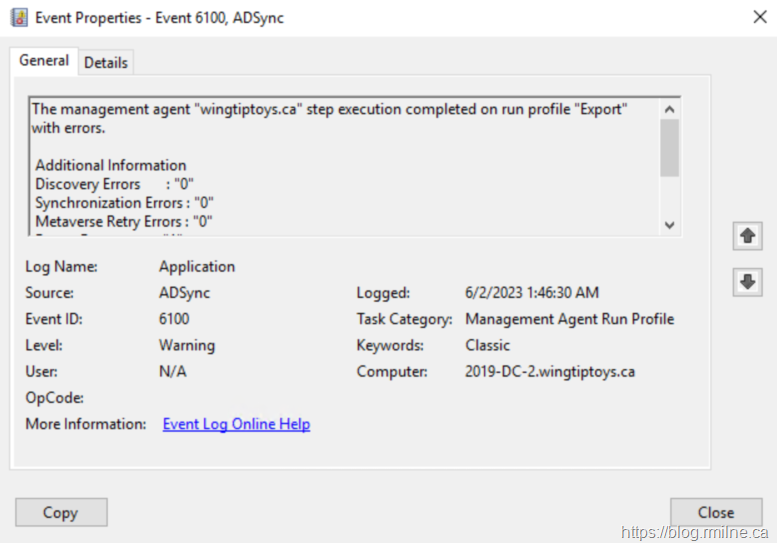Click the Event ID value 6100
Image resolution: width=777 pixels, height=543 pixels.
174,319
